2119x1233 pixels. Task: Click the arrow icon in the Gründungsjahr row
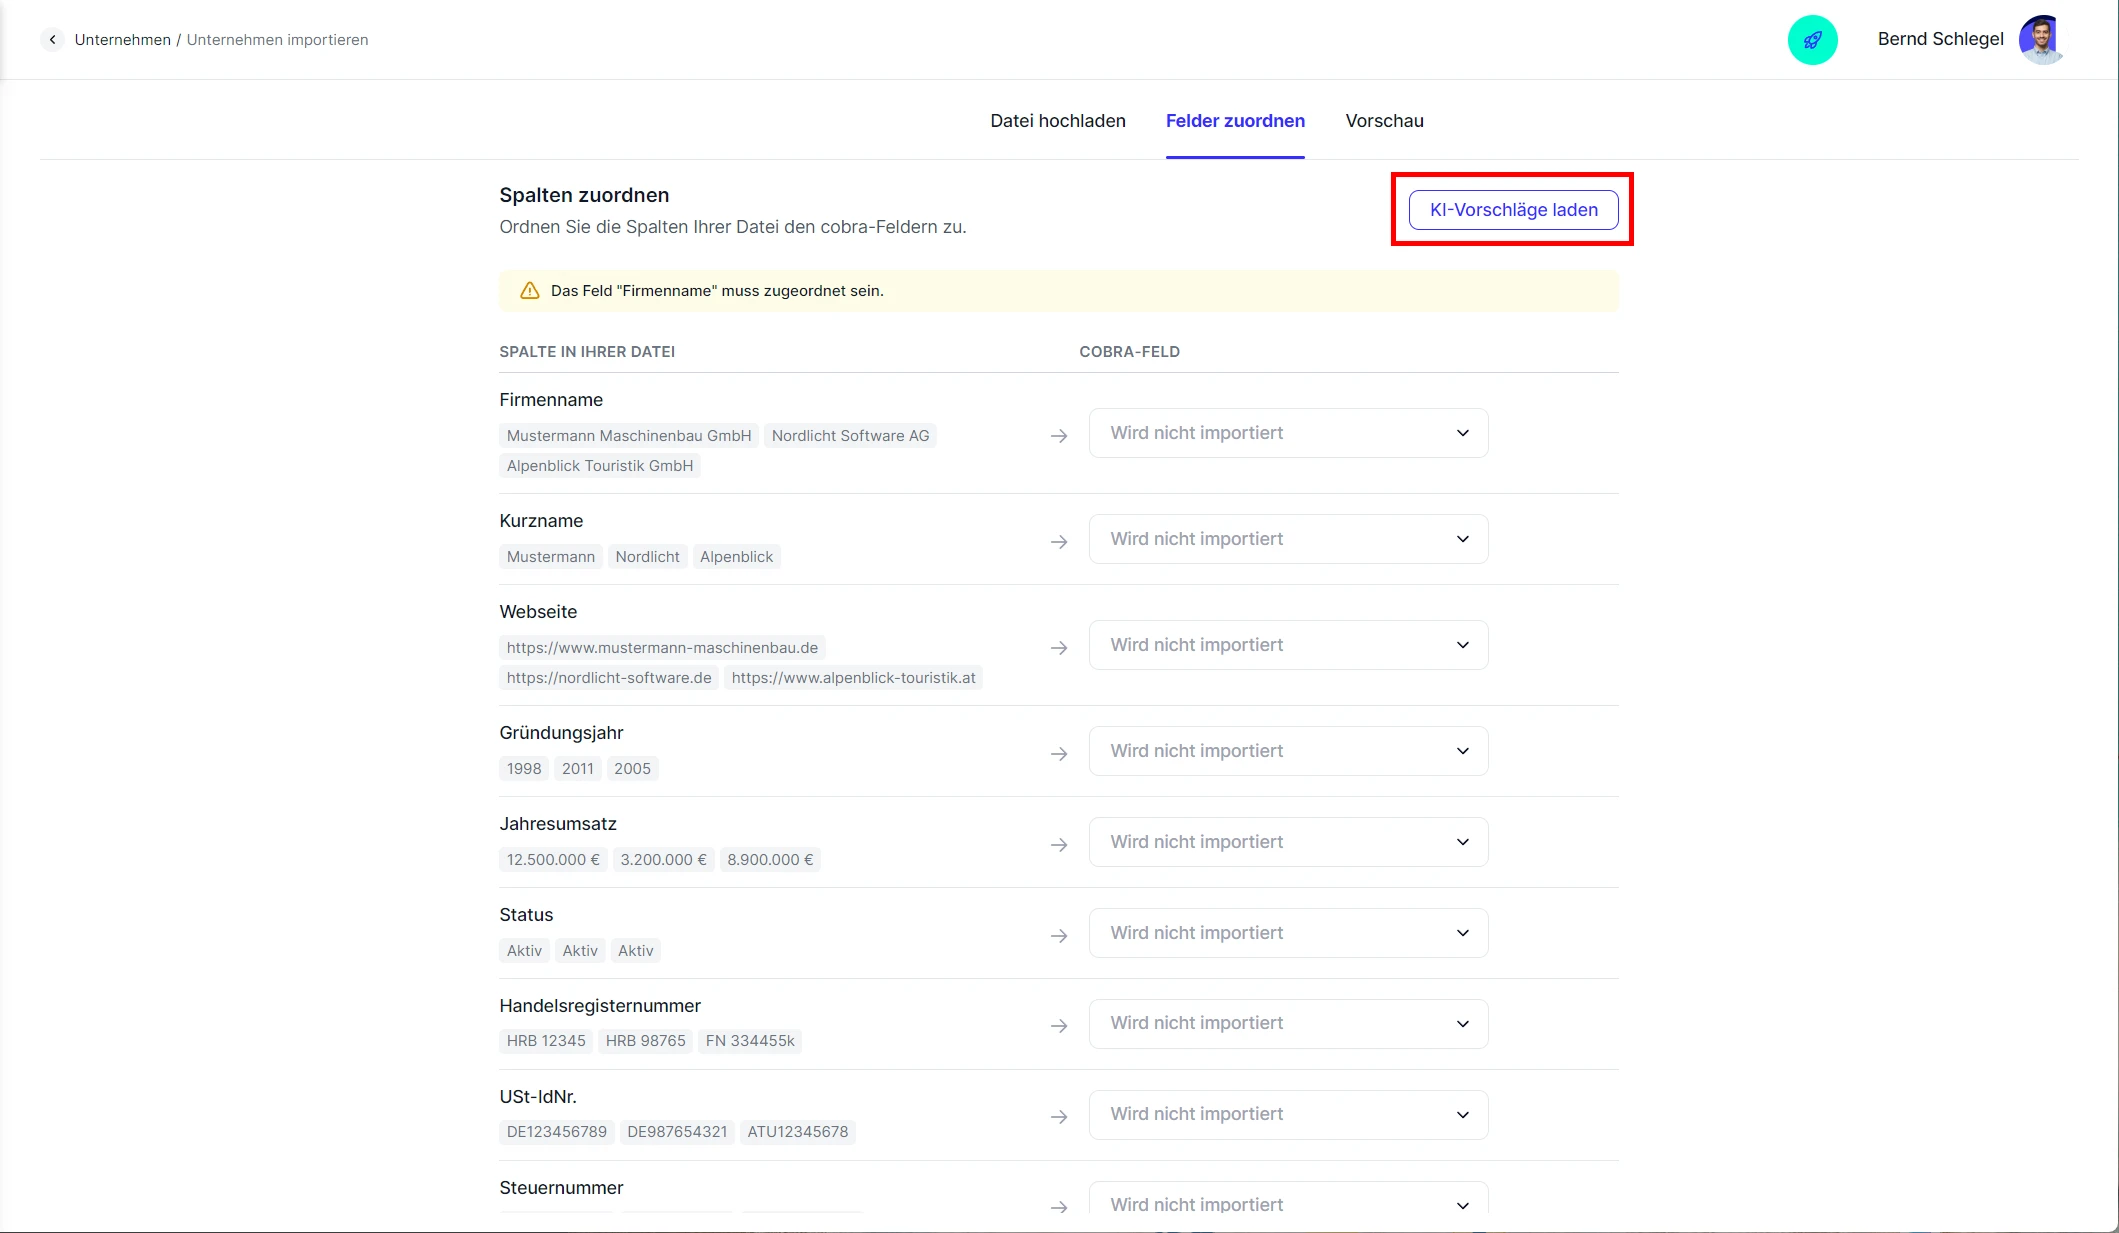pyautogui.click(x=1059, y=754)
